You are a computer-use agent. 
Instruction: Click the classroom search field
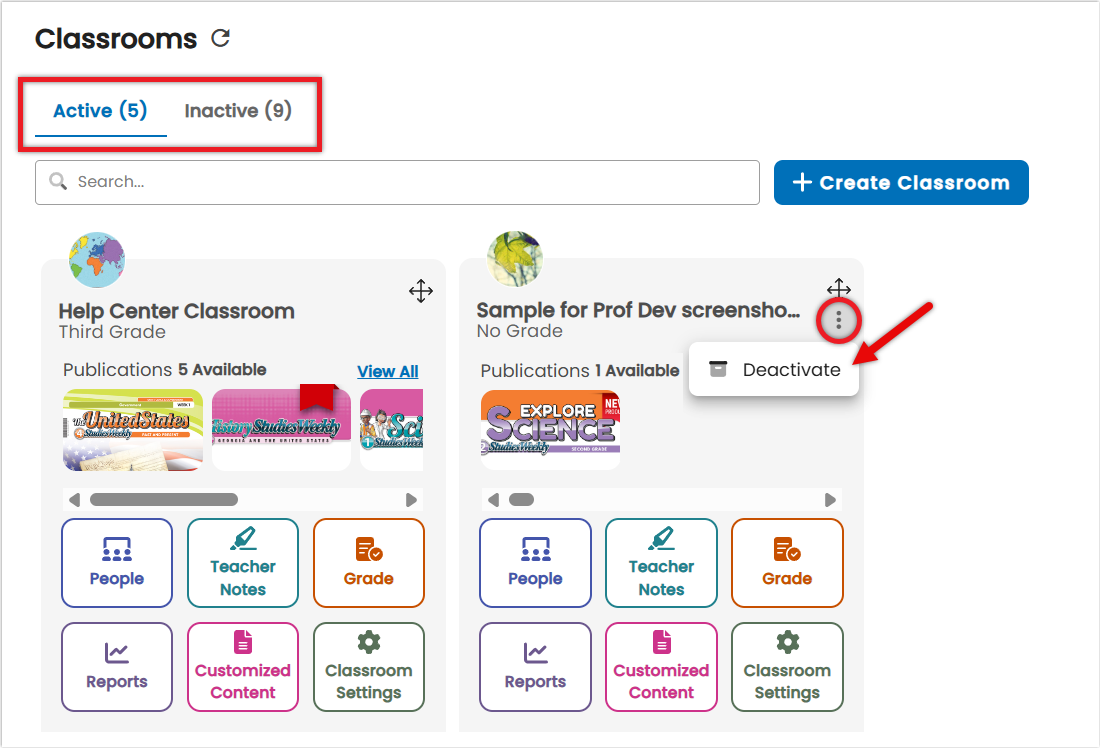397,183
